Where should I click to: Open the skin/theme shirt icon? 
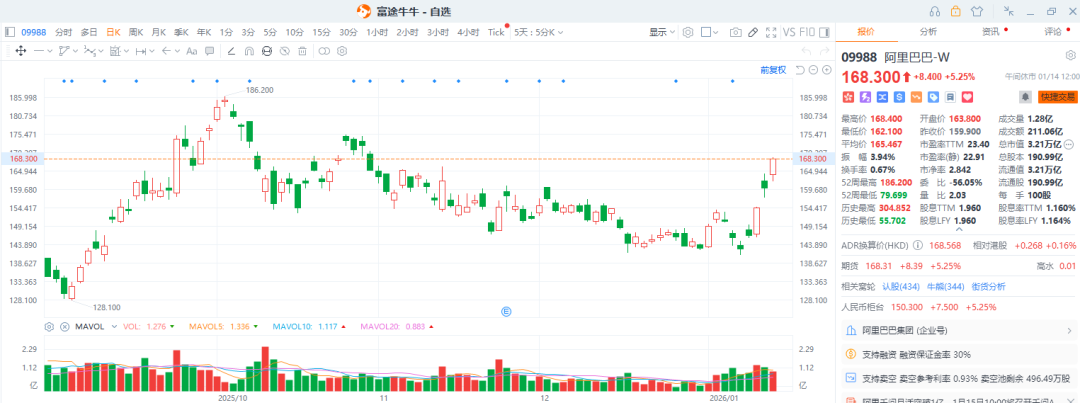977,10
